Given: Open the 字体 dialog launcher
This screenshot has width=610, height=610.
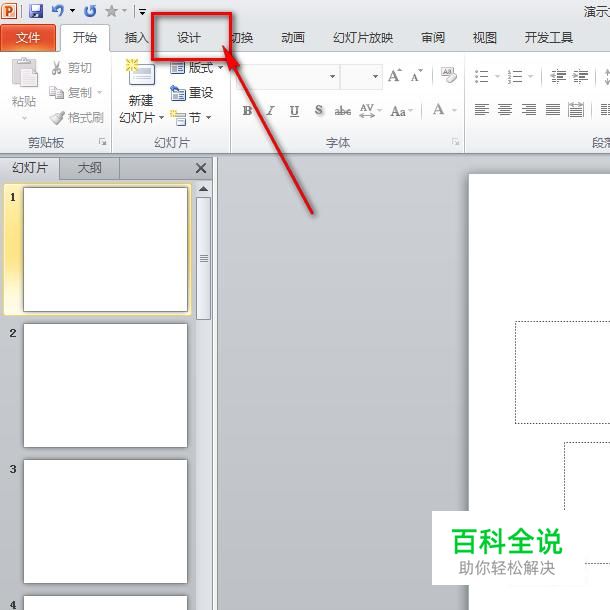Looking at the screenshot, I should tap(455, 142).
